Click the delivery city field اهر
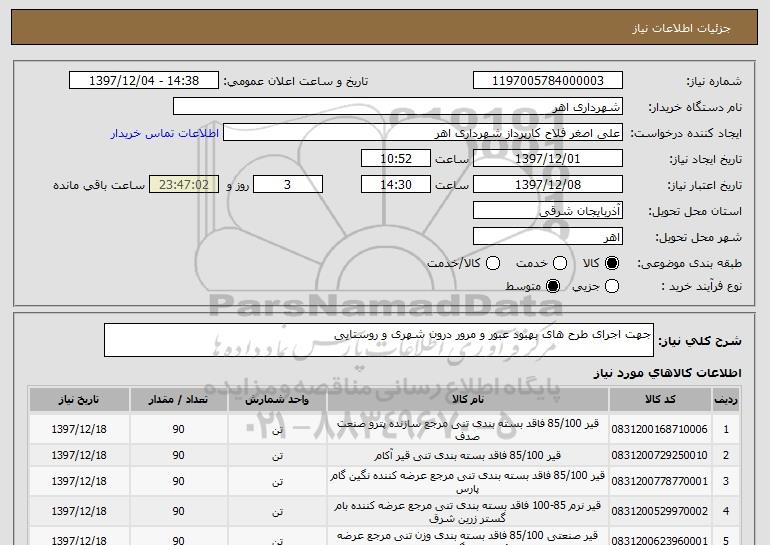 pos(548,237)
